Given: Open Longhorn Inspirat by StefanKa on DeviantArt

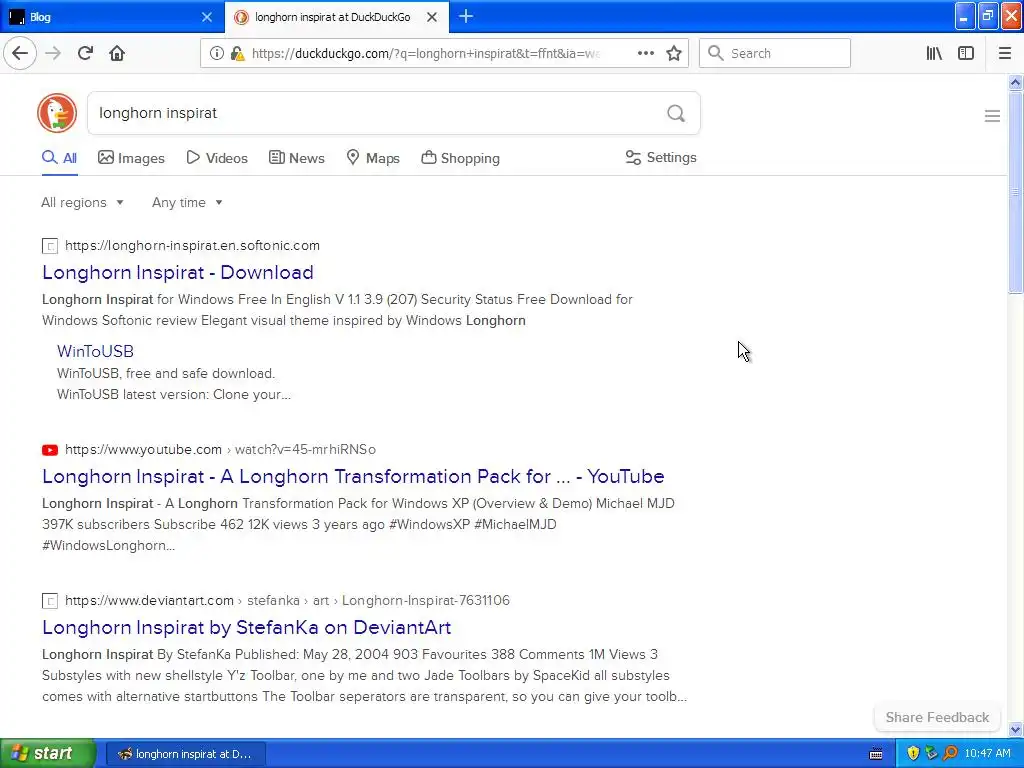Looking at the screenshot, I should [247, 628].
